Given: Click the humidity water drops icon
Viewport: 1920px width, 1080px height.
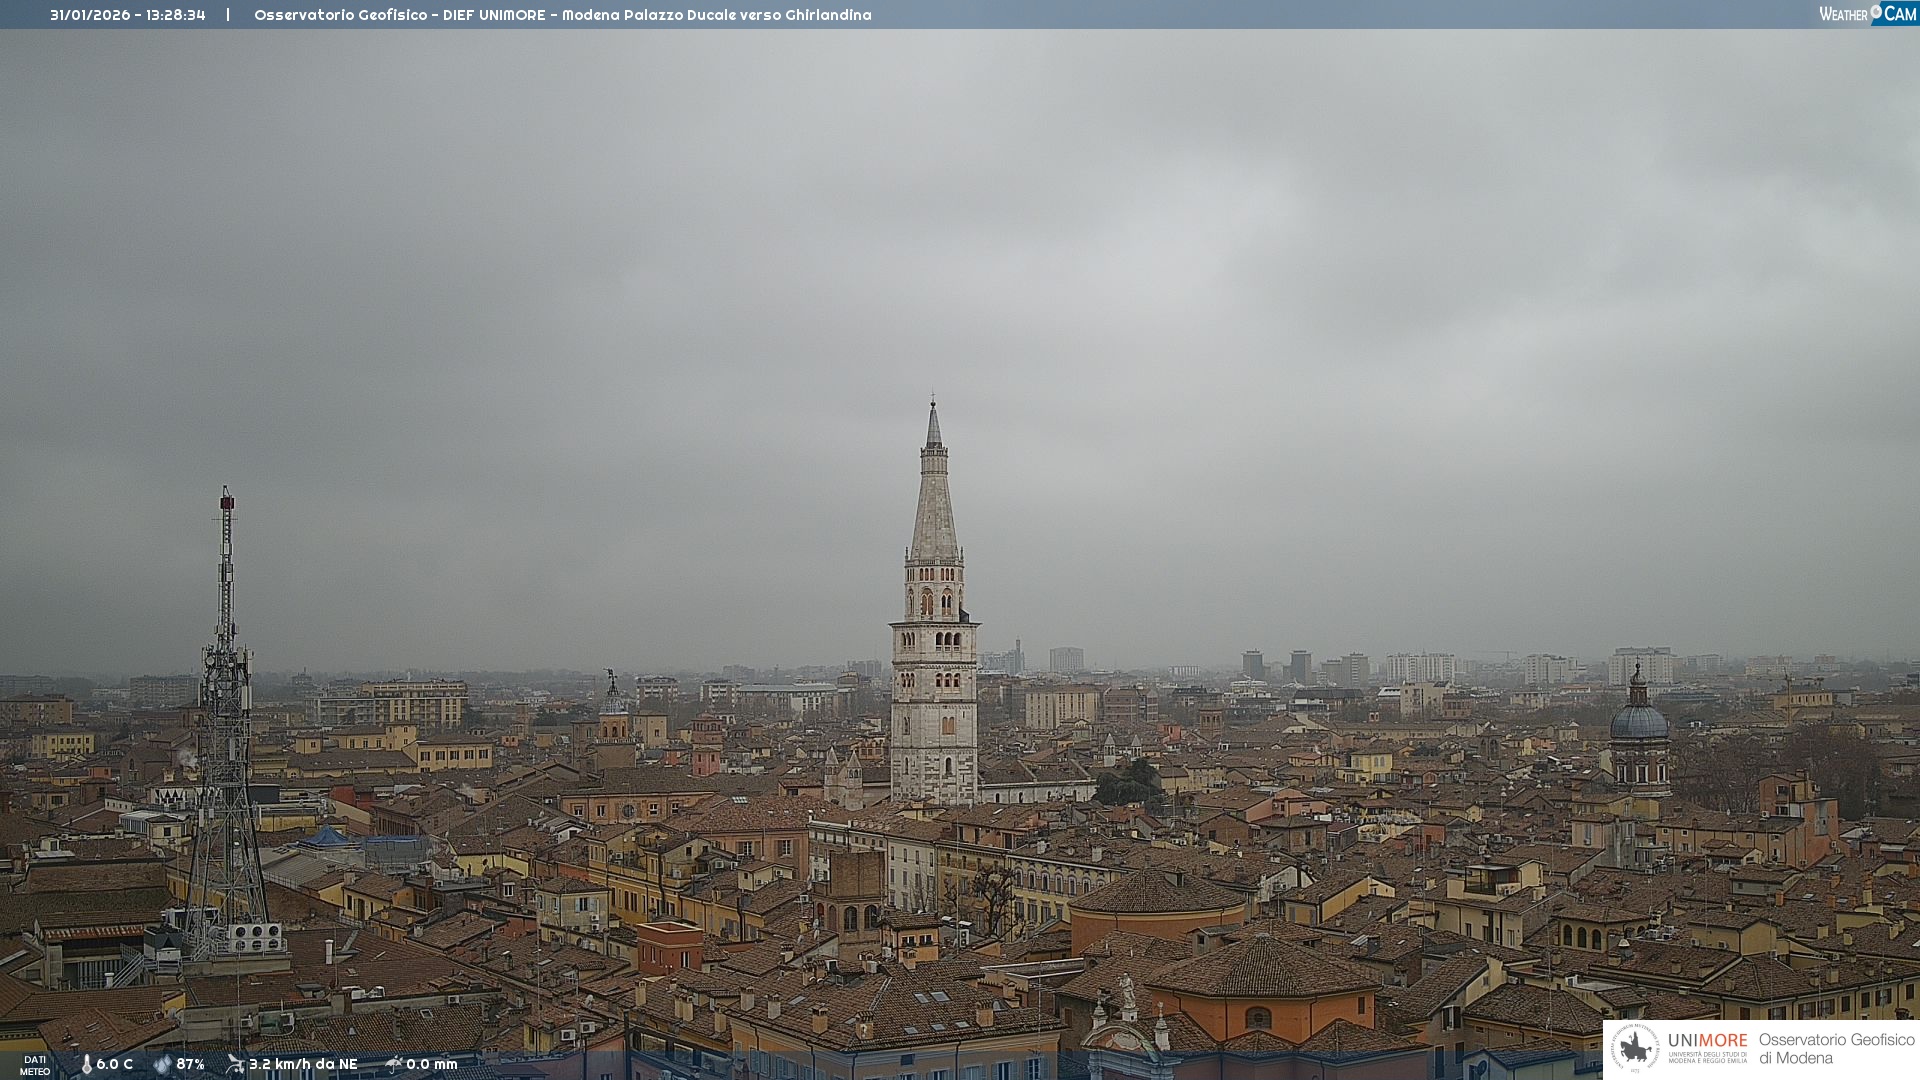Looking at the screenshot, I should click(162, 1064).
